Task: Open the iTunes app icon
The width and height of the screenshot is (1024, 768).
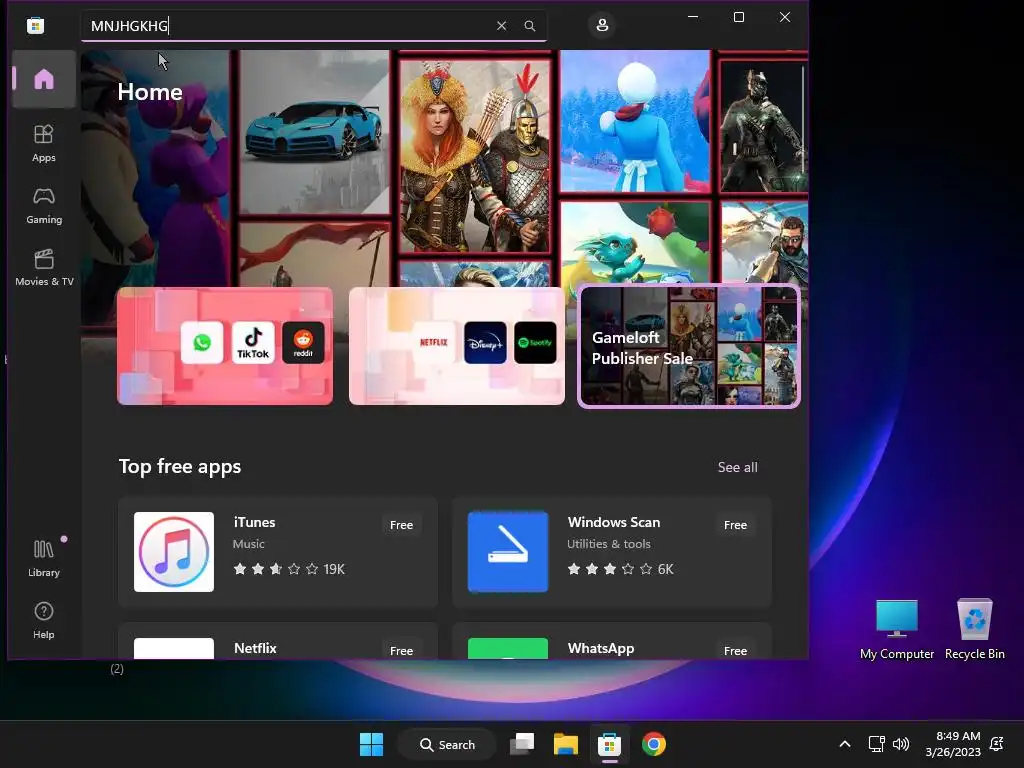Action: (174, 552)
